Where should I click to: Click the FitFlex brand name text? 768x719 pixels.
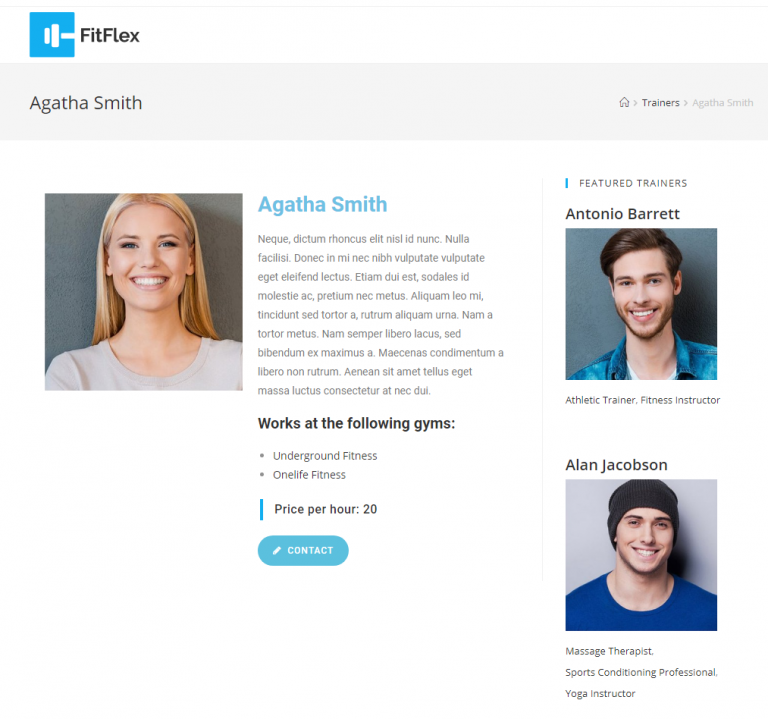[110, 35]
